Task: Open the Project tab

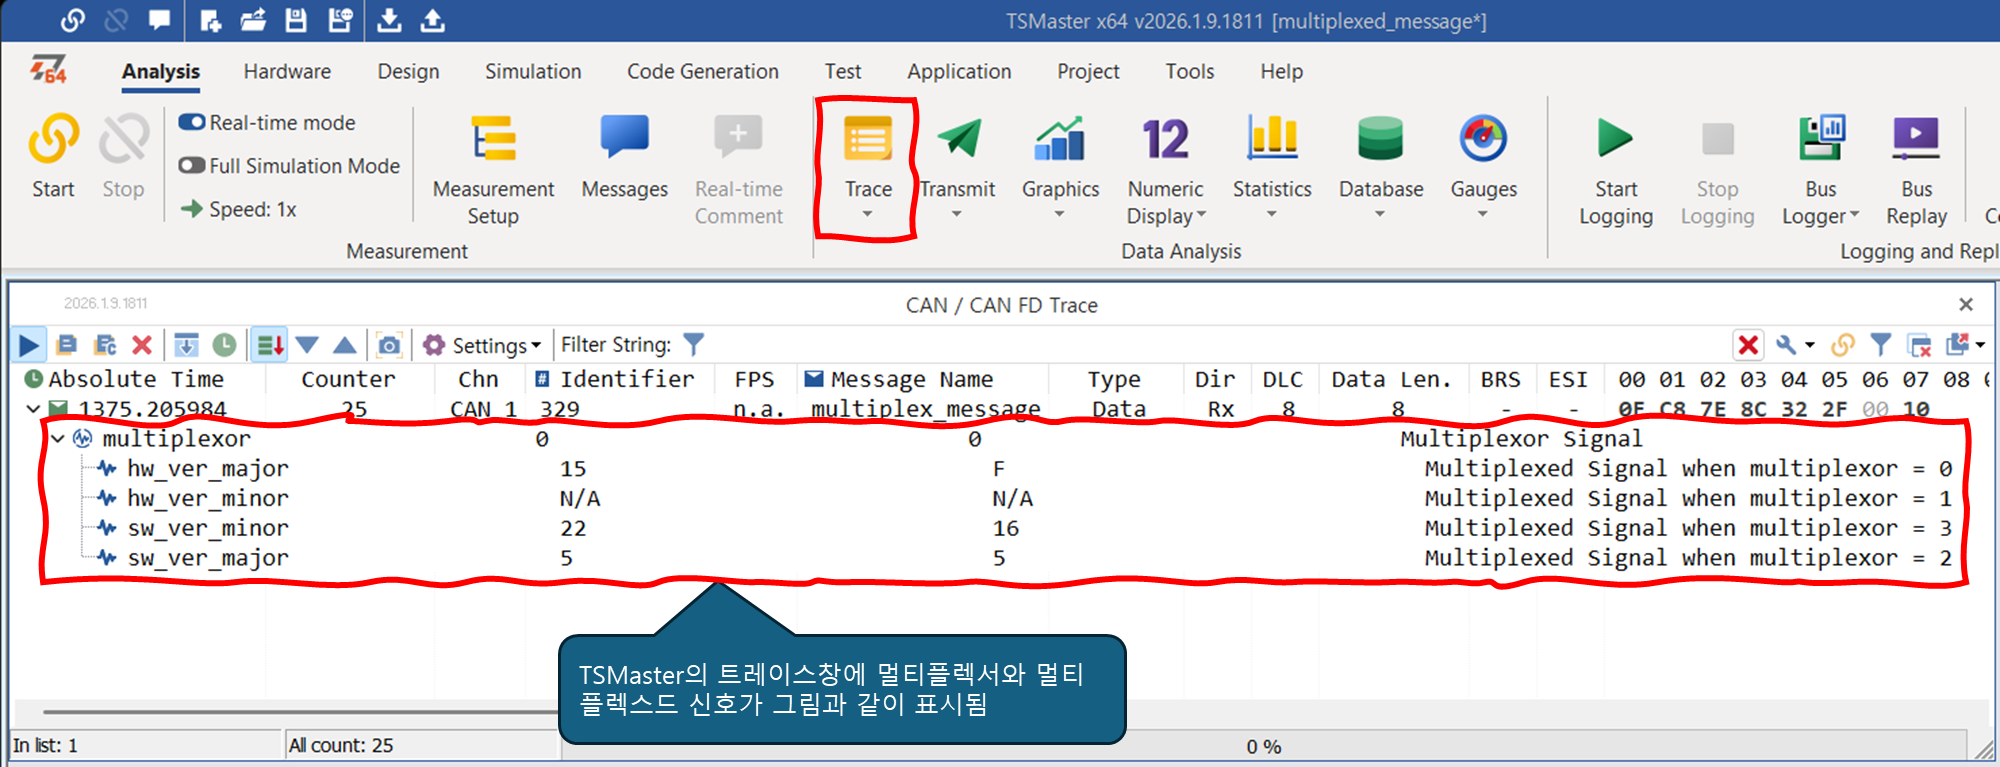Action: (1088, 71)
